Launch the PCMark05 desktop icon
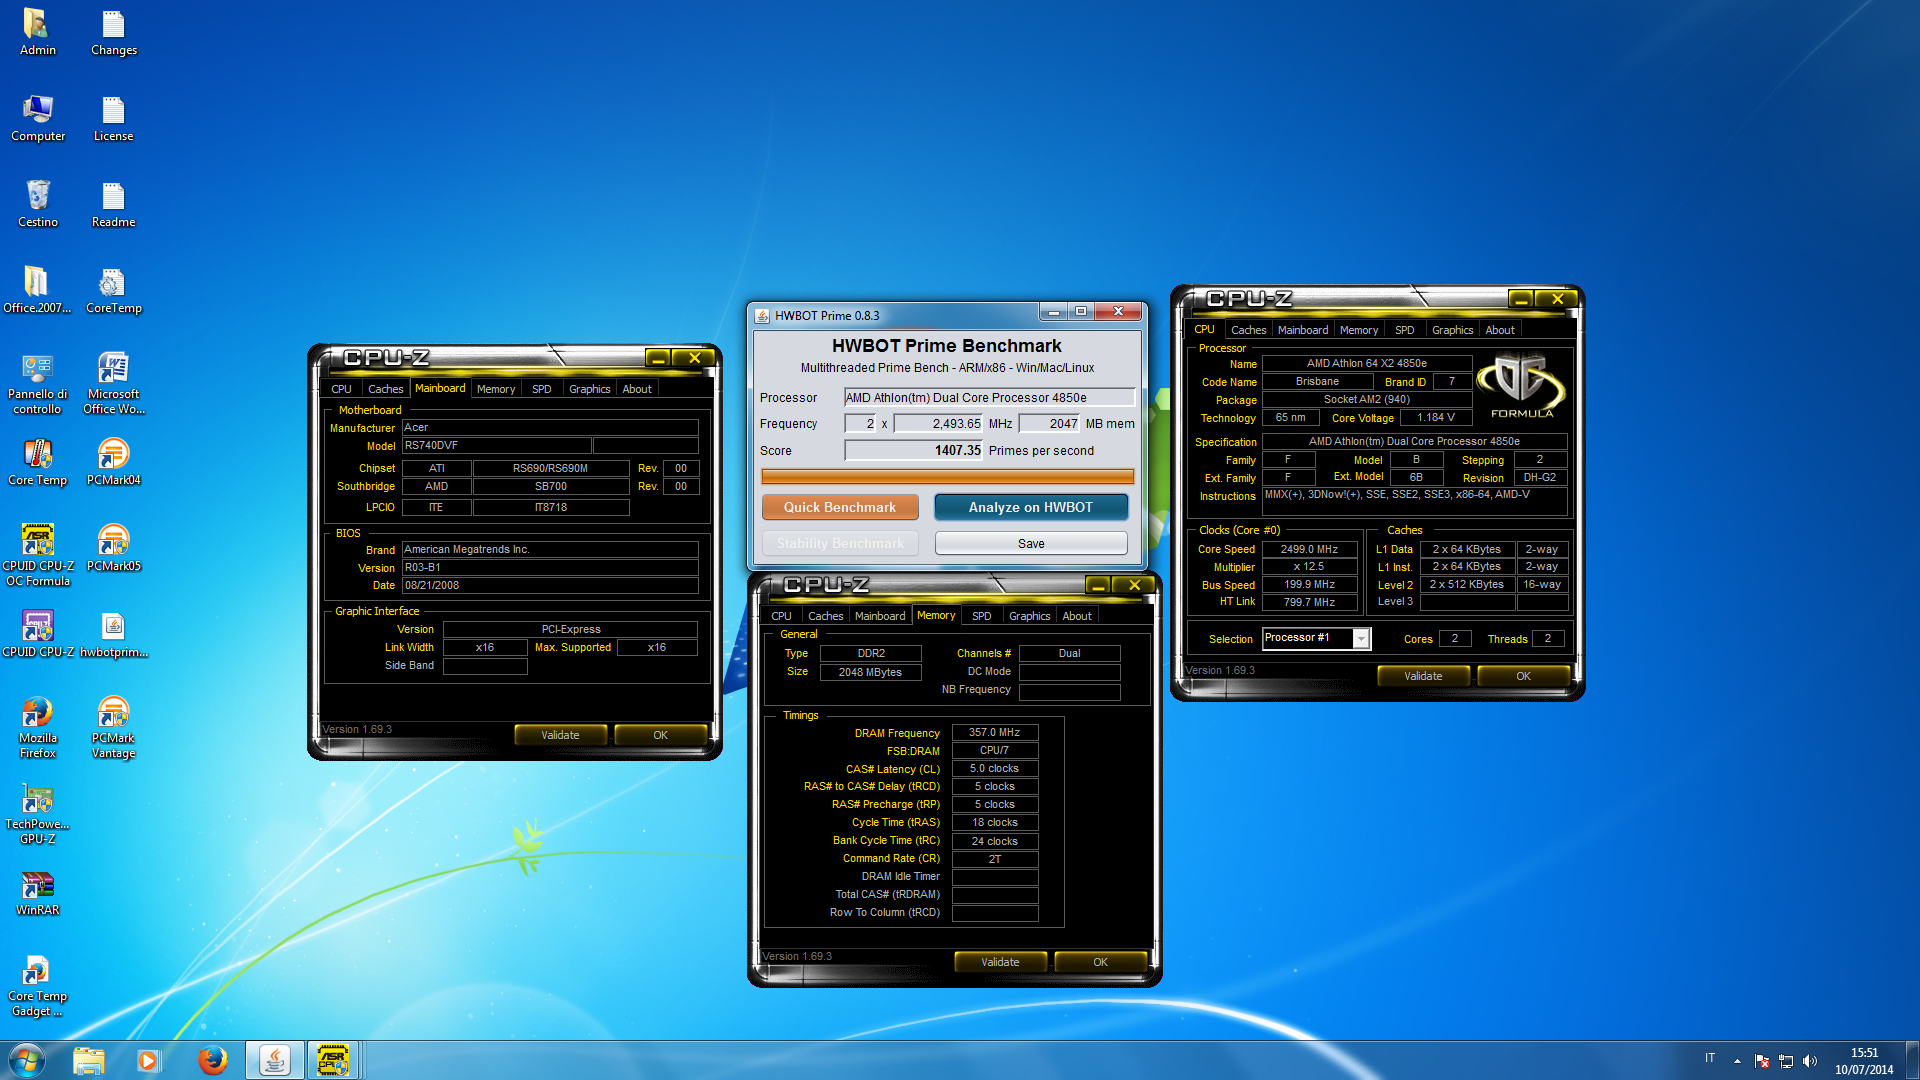This screenshot has width=1920, height=1080. click(x=113, y=548)
